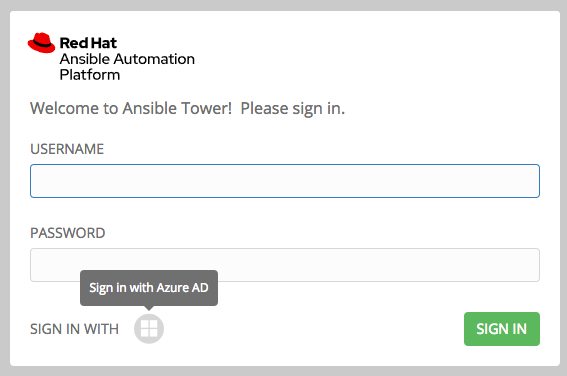The width and height of the screenshot is (567, 376).
Task: Click the 'Welcome to Ansible Tower!' heading text
Action: (131, 108)
